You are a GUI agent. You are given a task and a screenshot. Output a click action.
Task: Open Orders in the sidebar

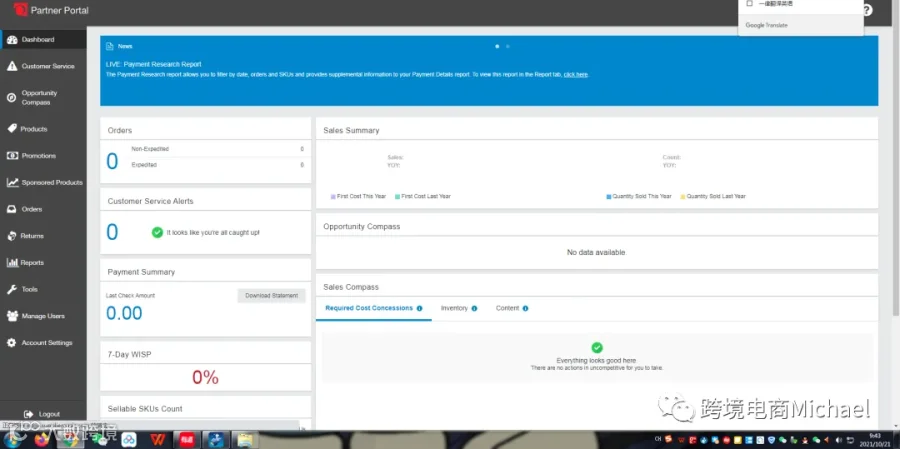[x=43, y=209]
